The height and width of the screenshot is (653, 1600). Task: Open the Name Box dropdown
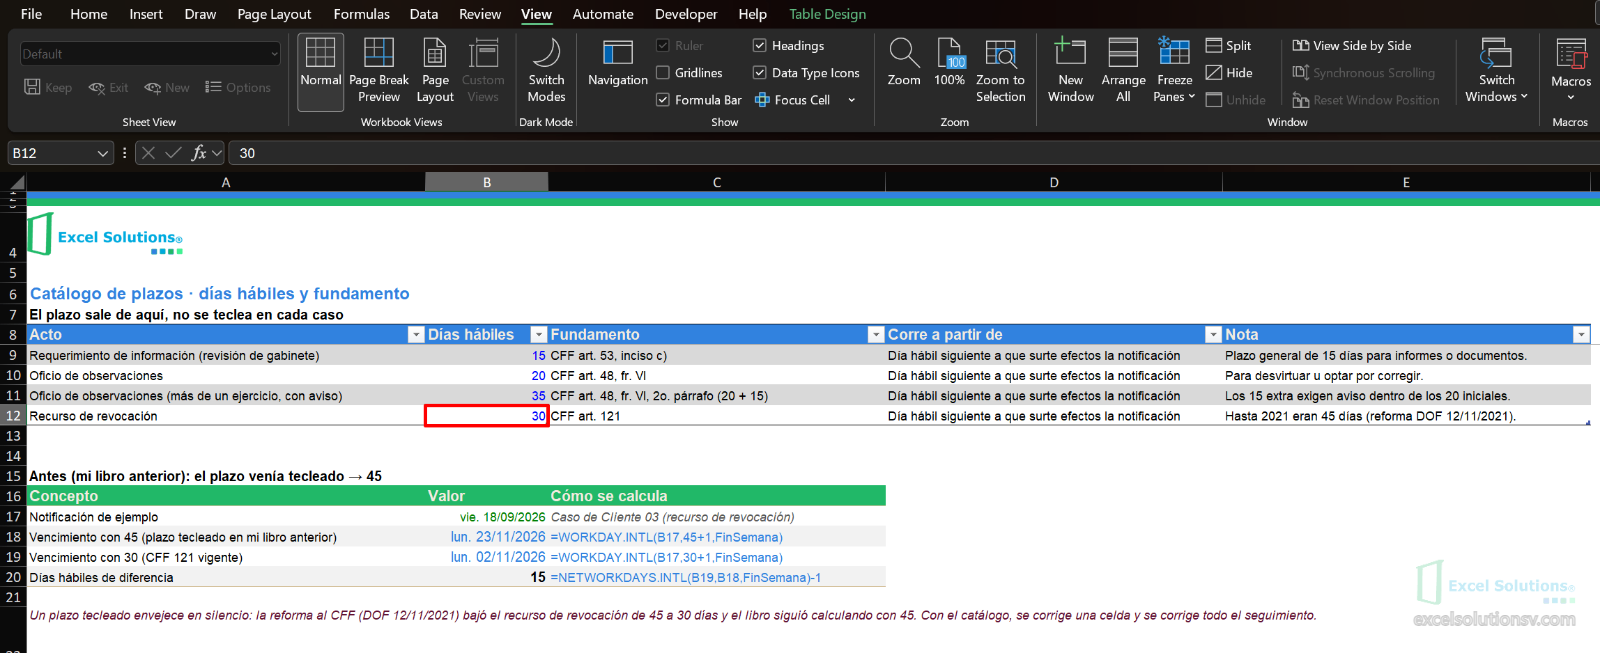point(102,153)
